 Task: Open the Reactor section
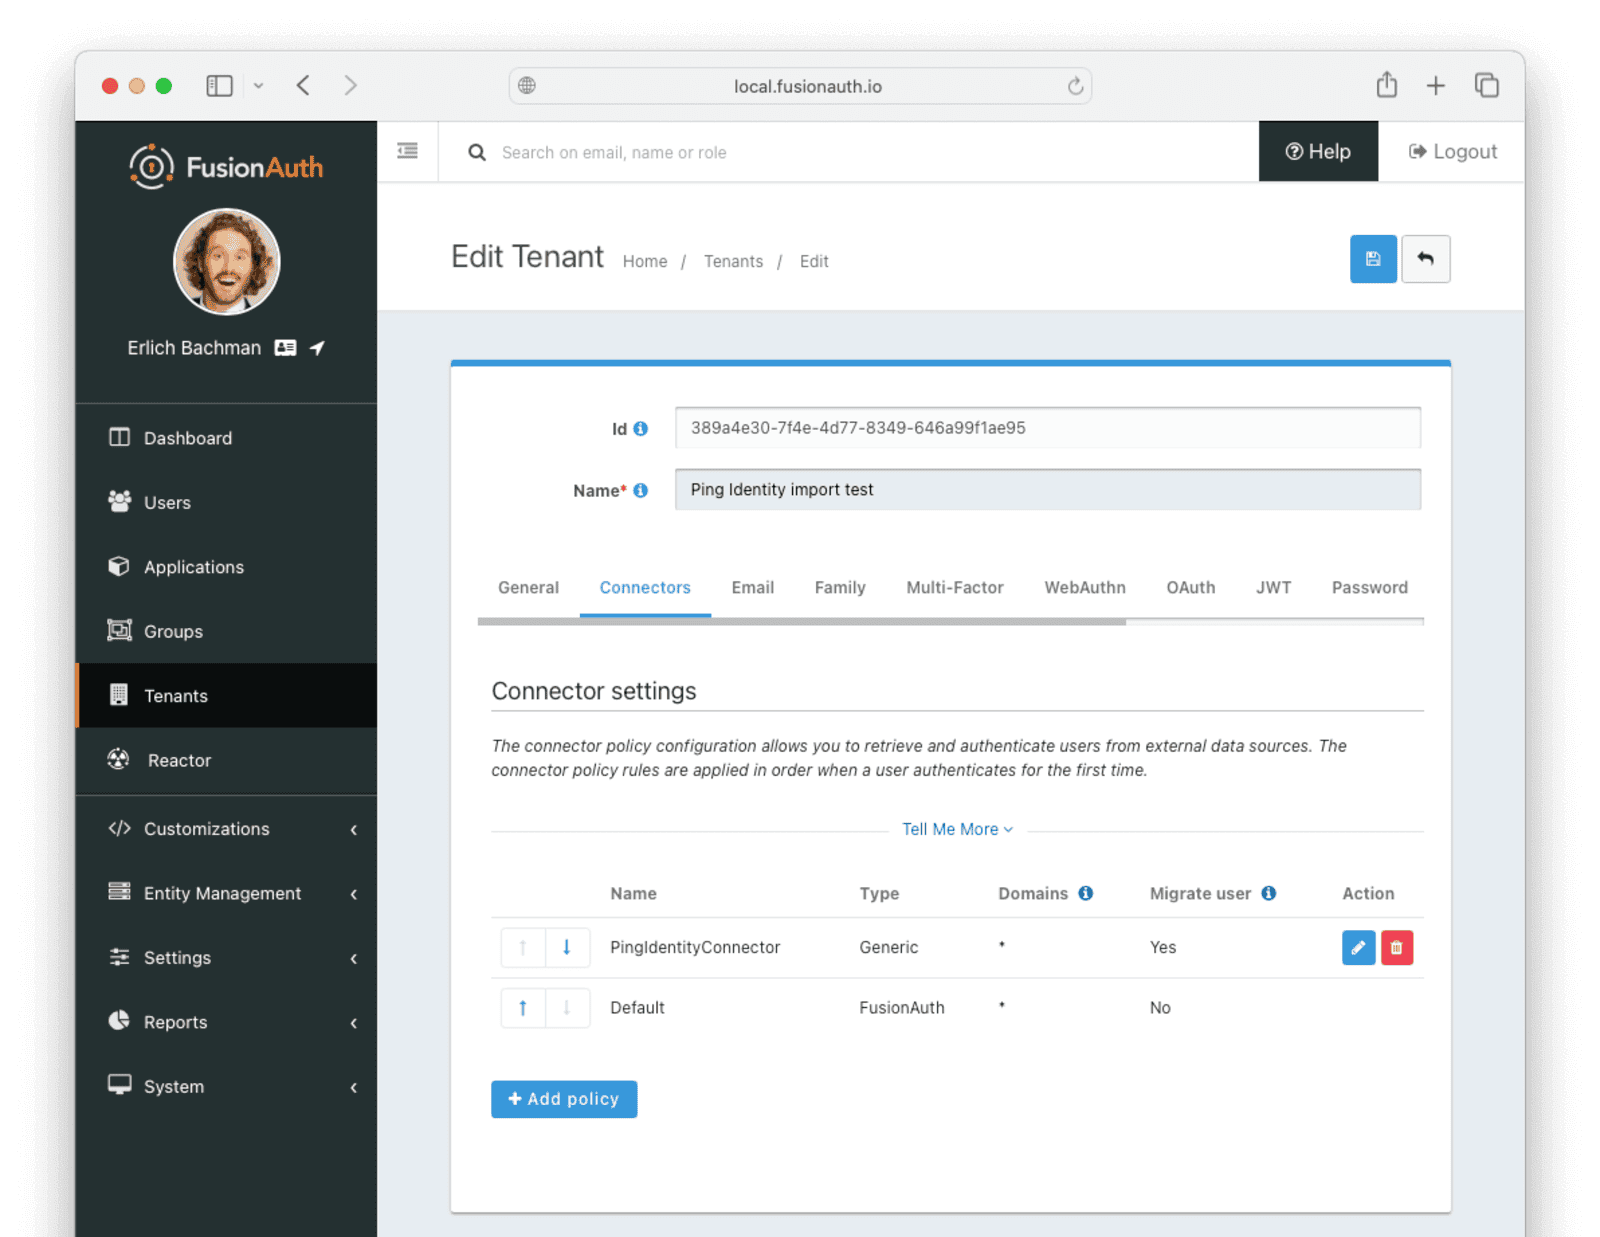179,760
